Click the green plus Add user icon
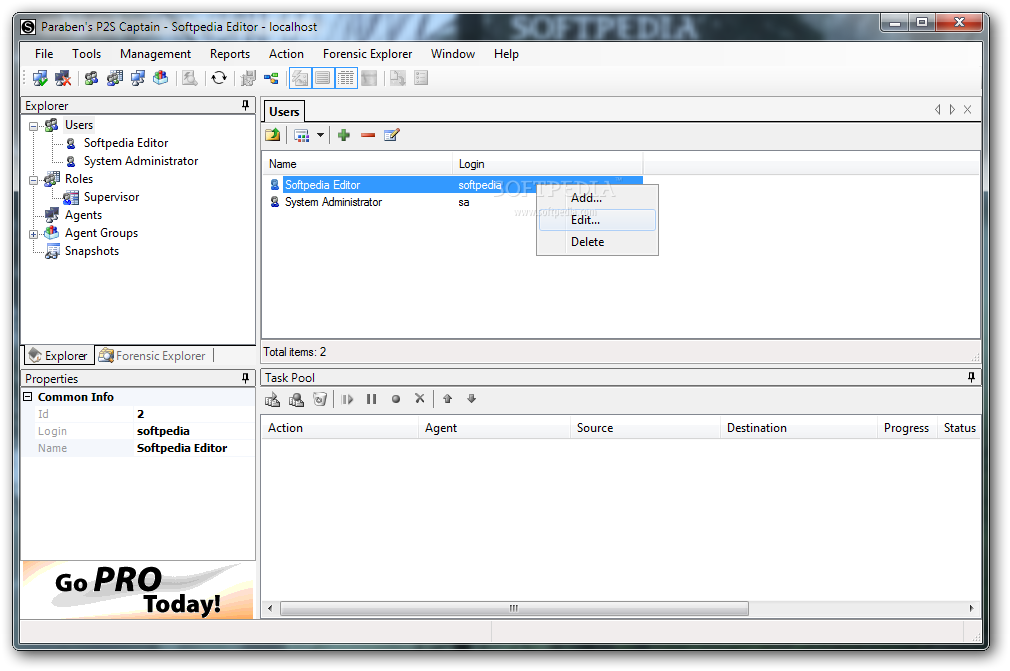This screenshot has width=1010, height=671. click(344, 135)
